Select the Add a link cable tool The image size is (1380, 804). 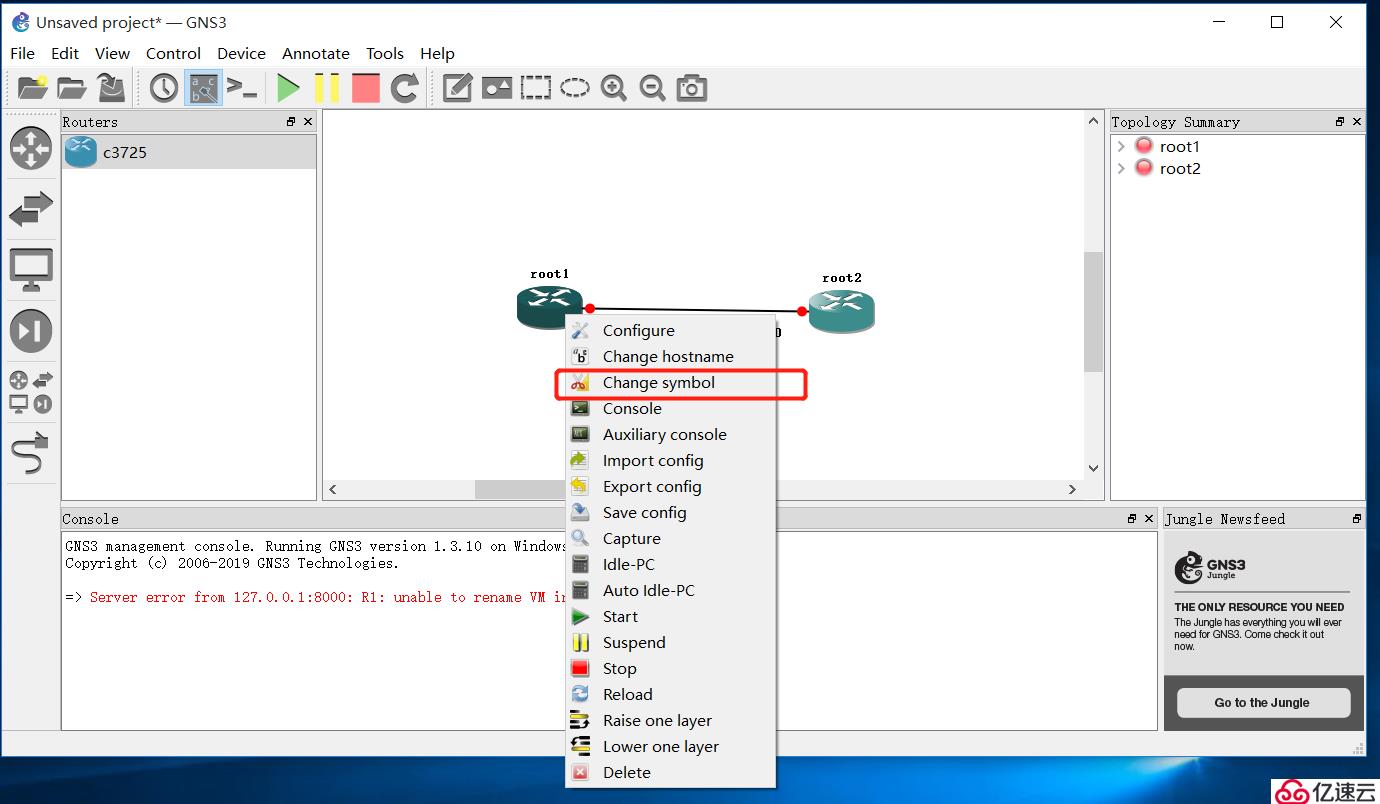coord(31,453)
